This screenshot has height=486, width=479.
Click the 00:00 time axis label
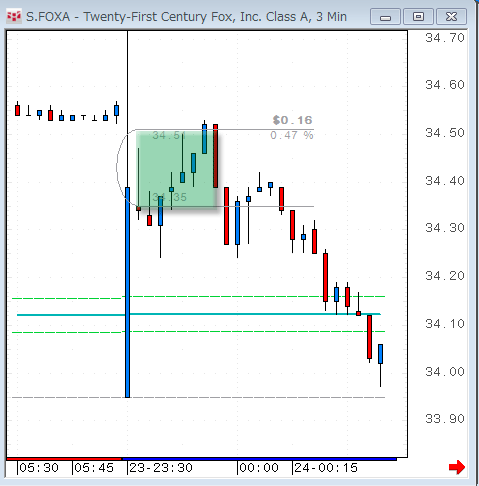(x=259, y=468)
